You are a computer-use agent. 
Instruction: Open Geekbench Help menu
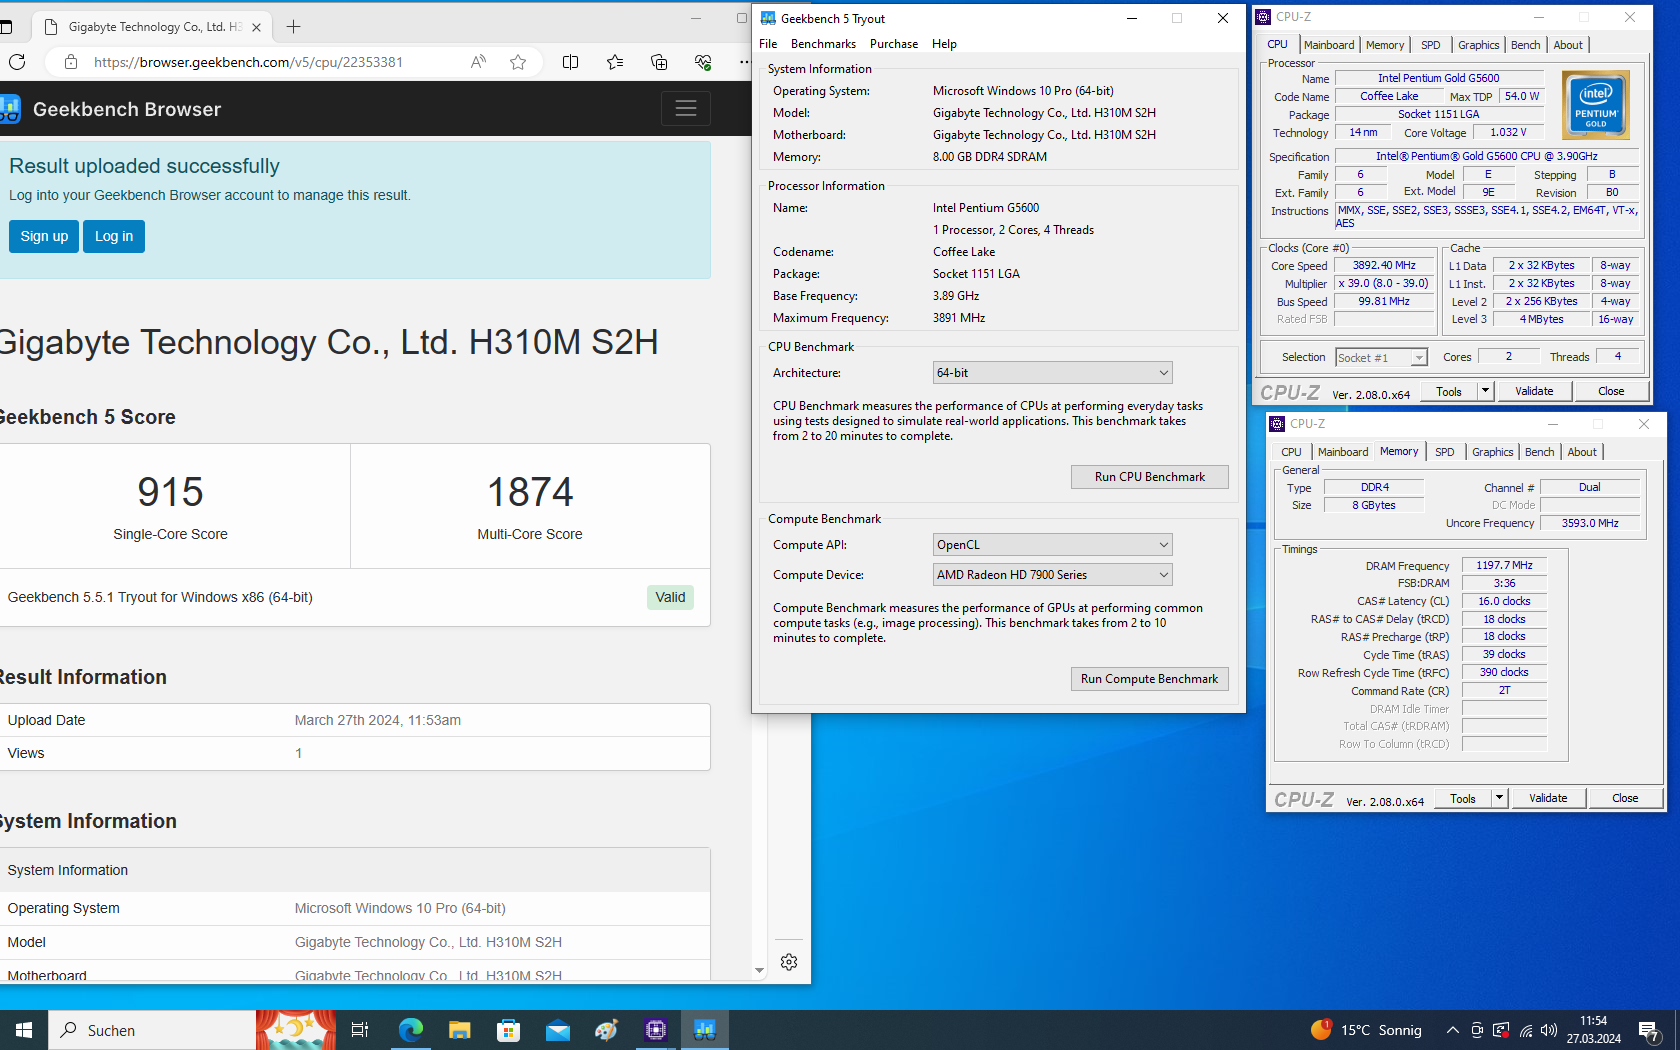click(944, 44)
